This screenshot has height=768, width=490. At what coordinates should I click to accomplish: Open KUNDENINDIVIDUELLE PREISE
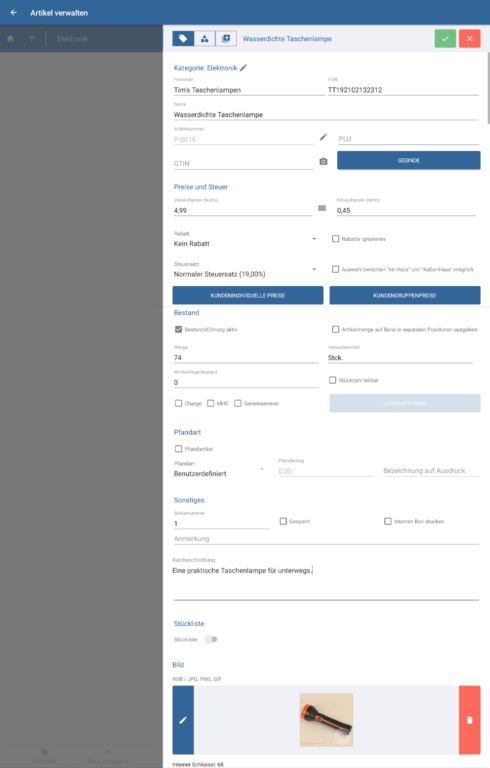(248, 295)
